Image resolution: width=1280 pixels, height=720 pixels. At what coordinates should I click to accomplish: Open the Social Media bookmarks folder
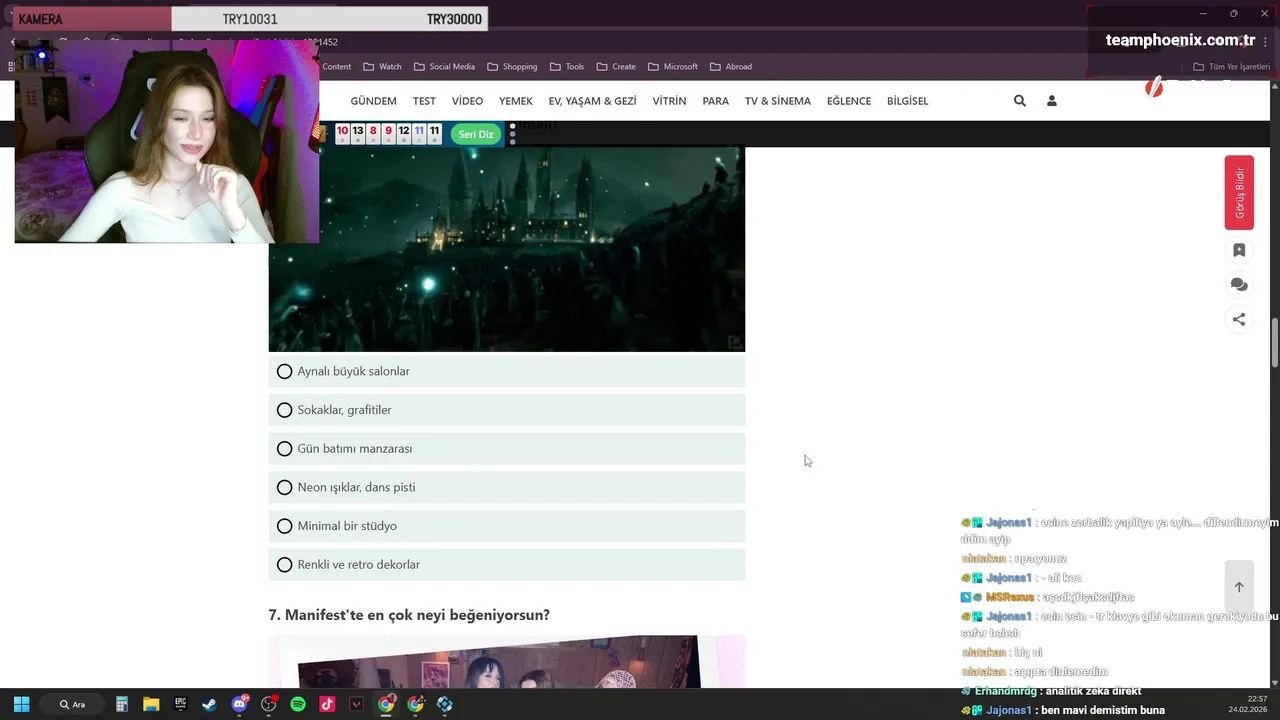tap(444, 67)
